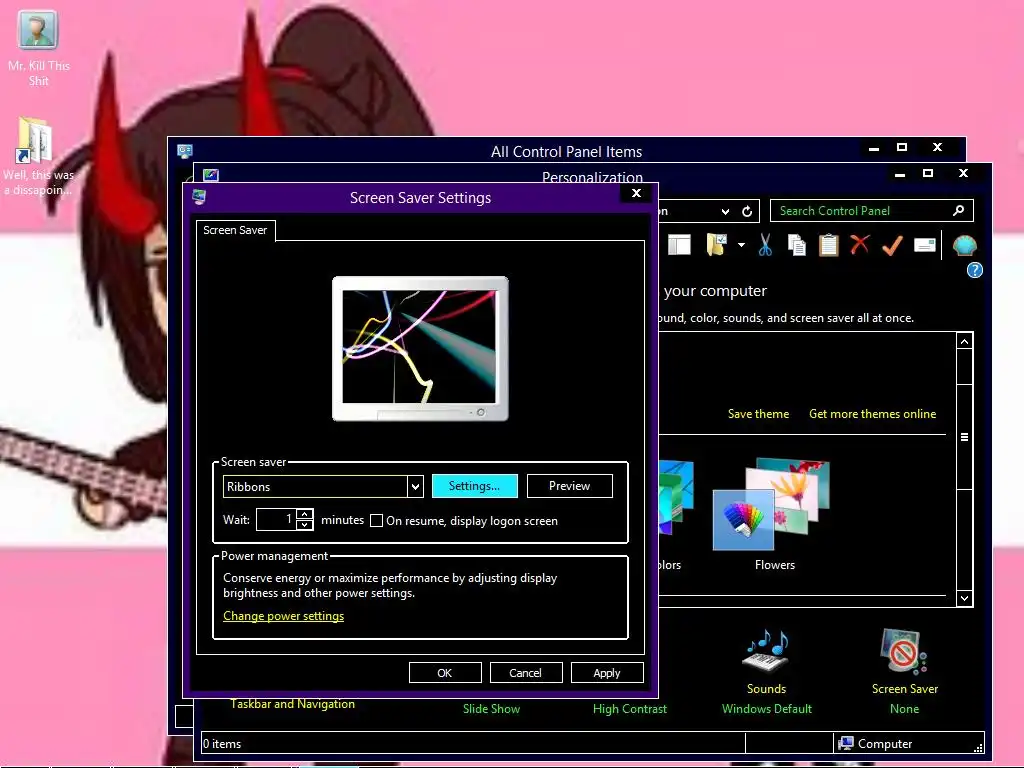Screen dimensions: 1024x768
Task: Click Cancel in Screen Saver Settings
Action: (526, 673)
